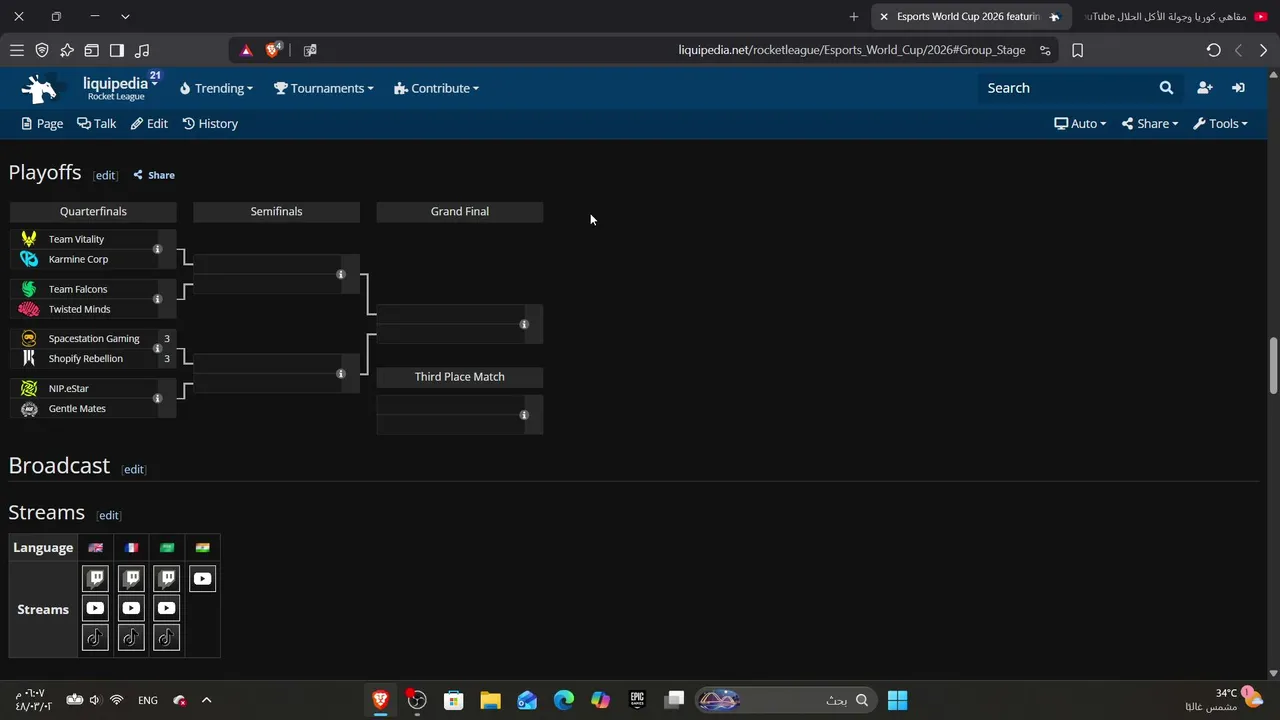Image resolution: width=1280 pixels, height=720 pixels.
Task: Open the Edit tab
Action: [149, 124]
